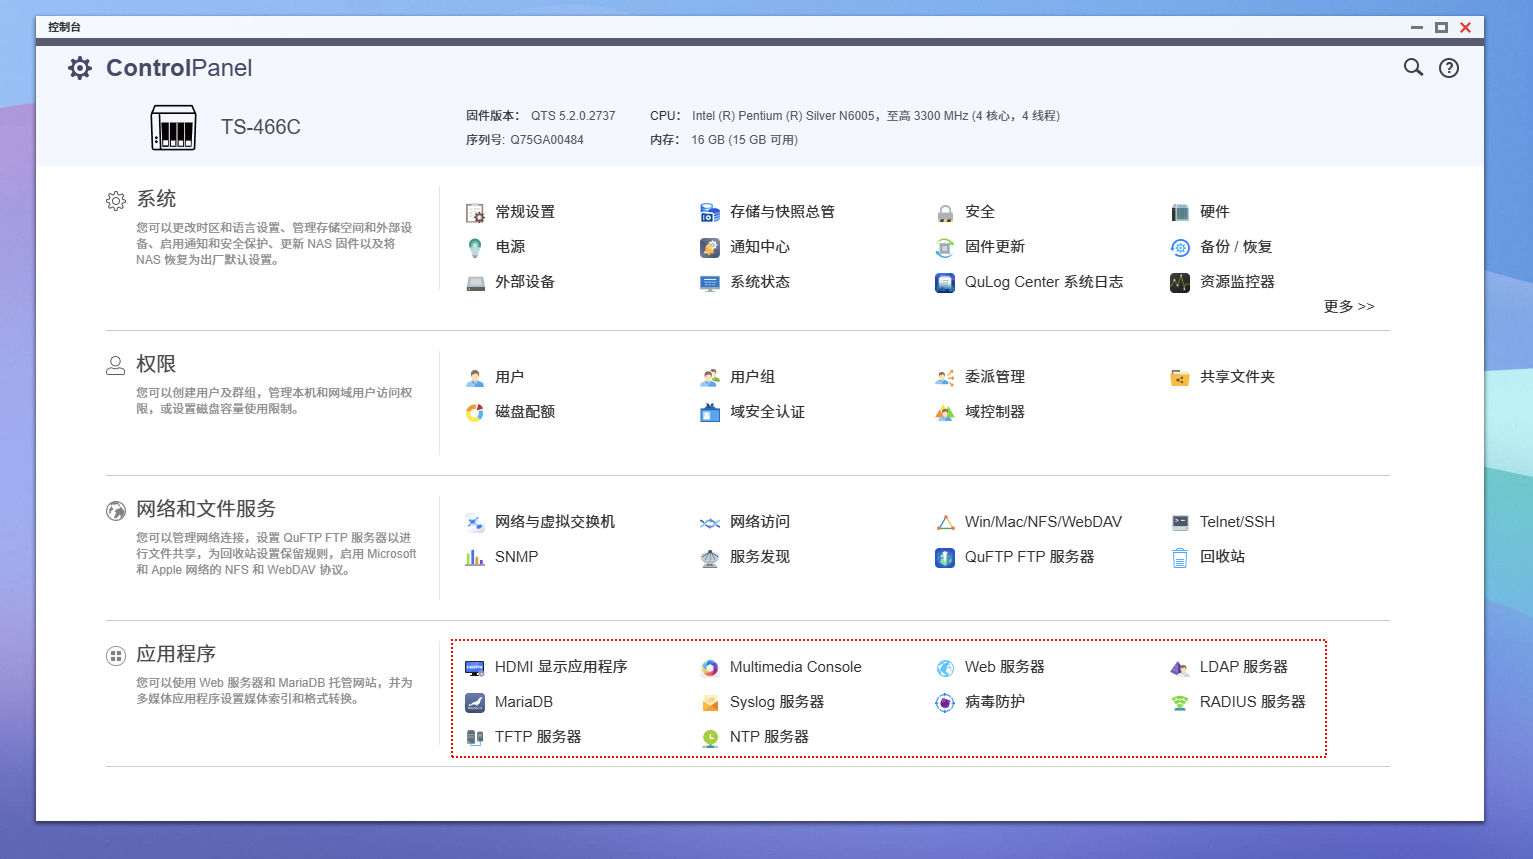Screen dimensions: 1533x859
Task: Open the 系统 section heading
Action: coord(156,199)
